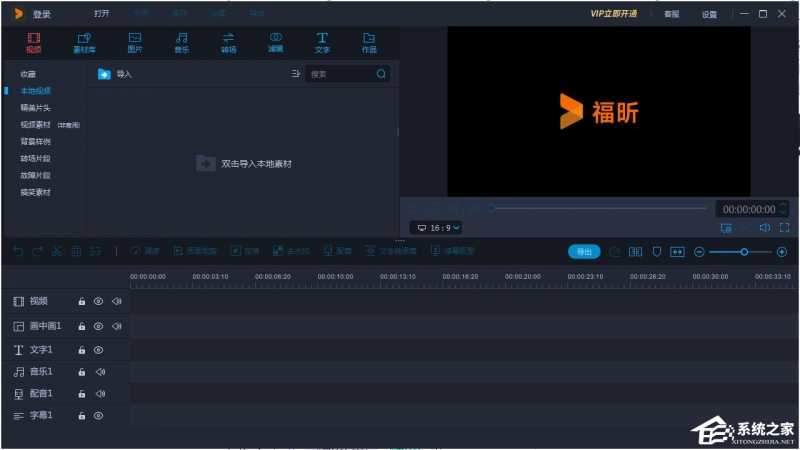The width and height of the screenshot is (800, 450).
Task: Select 收藏 in the sidebar
Action: click(x=28, y=74)
